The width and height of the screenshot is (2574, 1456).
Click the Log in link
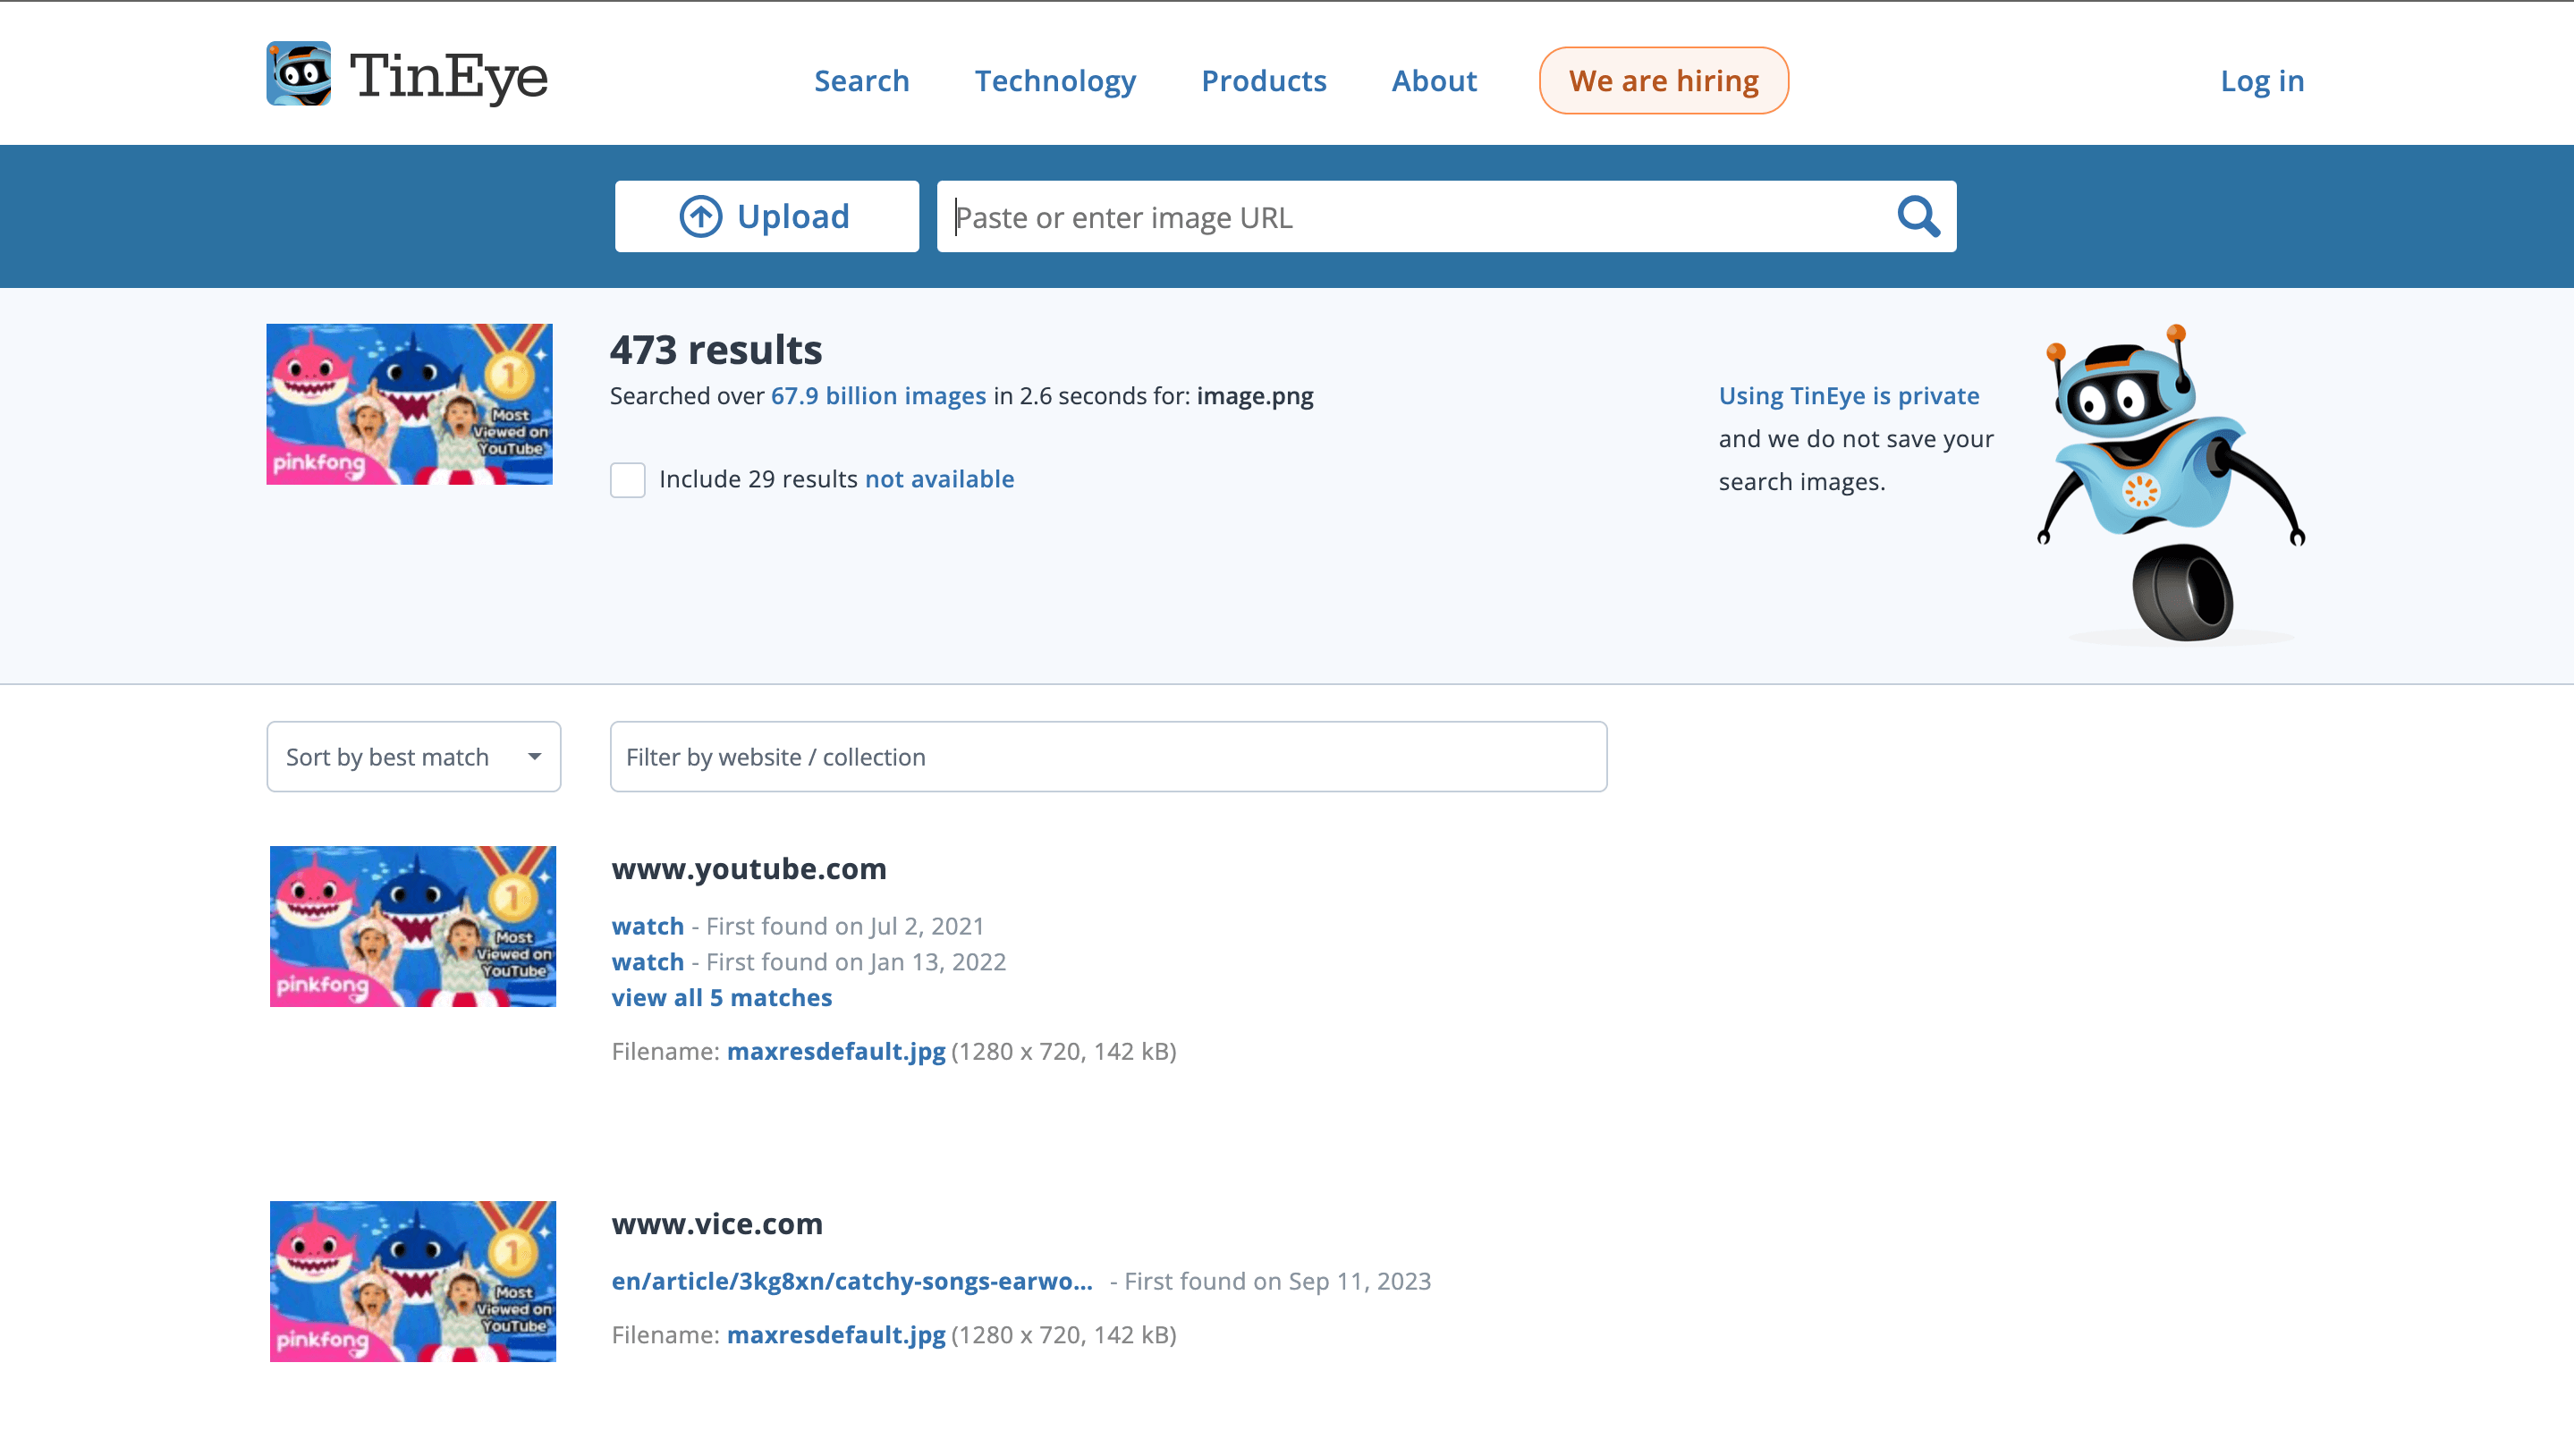pos(2261,81)
